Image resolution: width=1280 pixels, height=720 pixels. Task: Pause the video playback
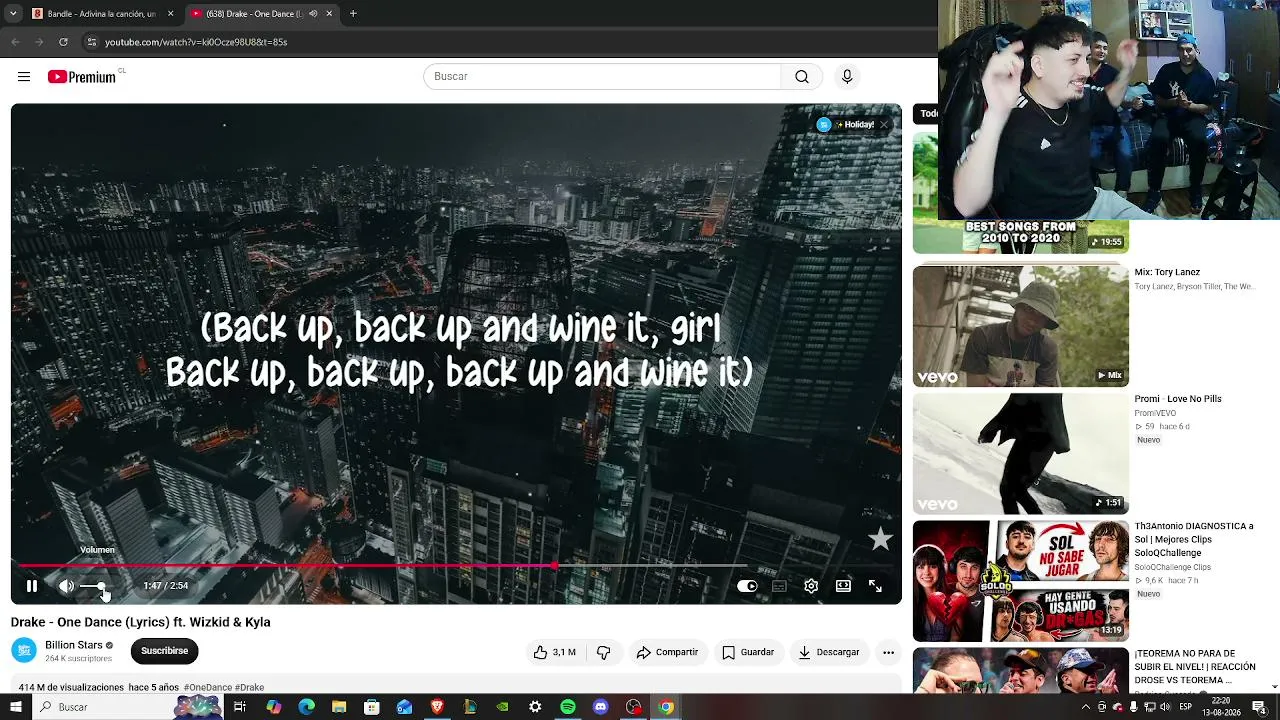pyautogui.click(x=32, y=586)
